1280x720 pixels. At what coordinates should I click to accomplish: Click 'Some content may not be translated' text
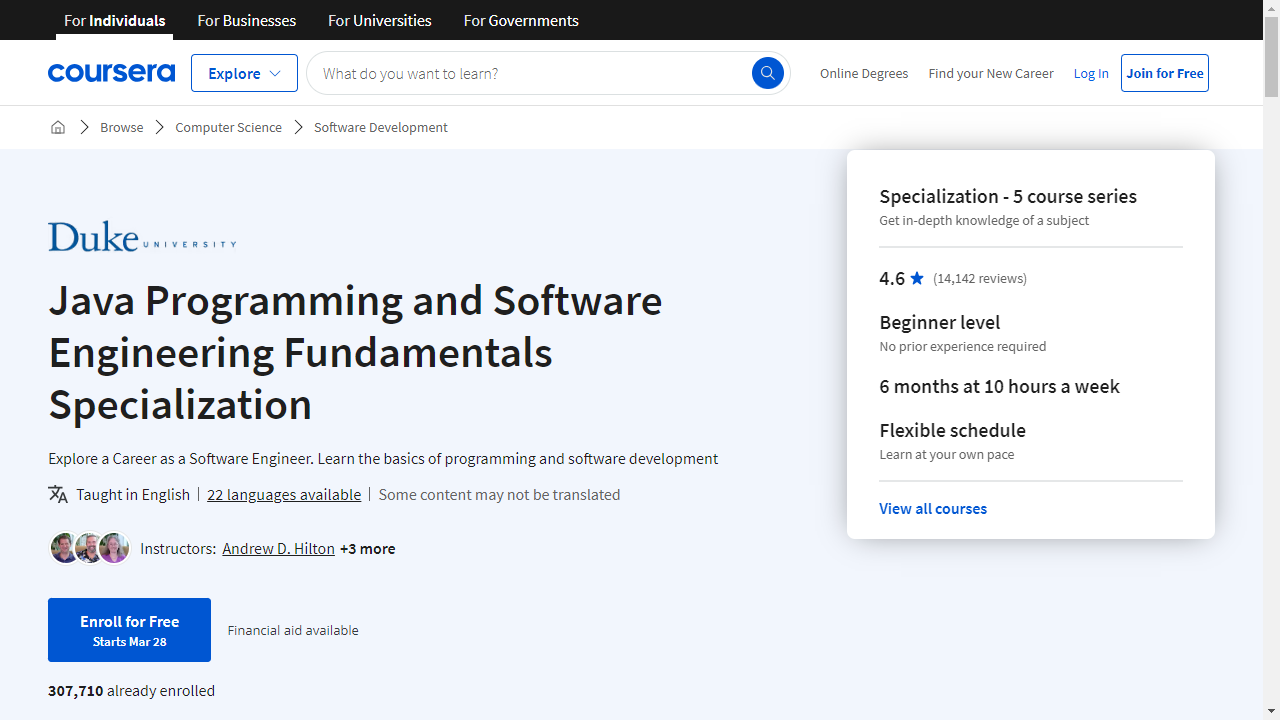click(x=499, y=494)
